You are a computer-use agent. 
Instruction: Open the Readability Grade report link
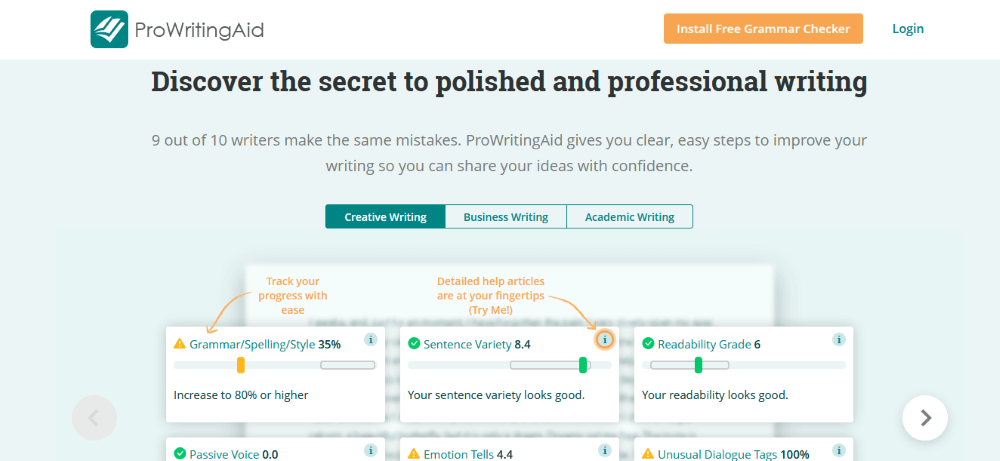point(704,345)
